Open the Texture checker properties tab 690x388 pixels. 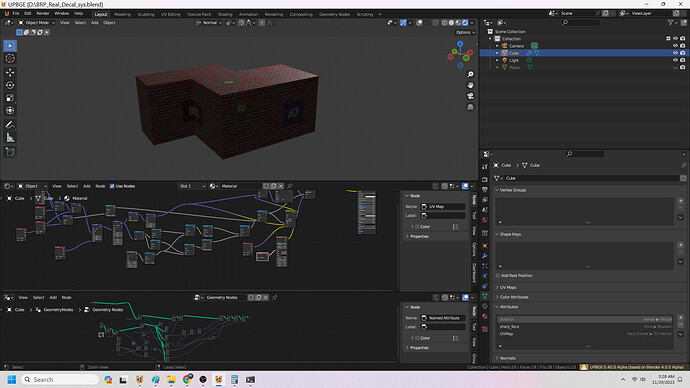(x=484, y=329)
